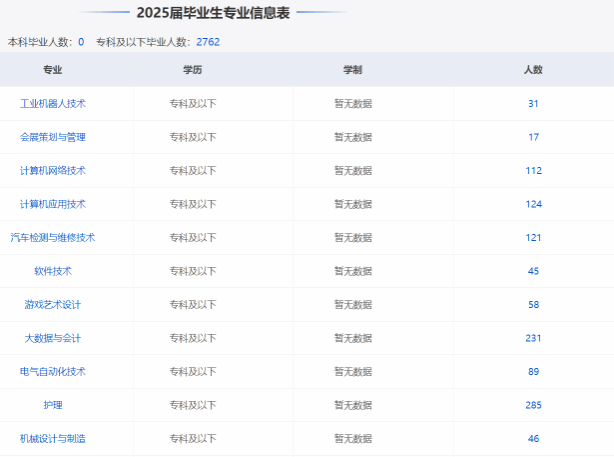Click the 汽车检测与维修技术 major link
Viewport: 614px width, 457px height.
click(x=53, y=238)
